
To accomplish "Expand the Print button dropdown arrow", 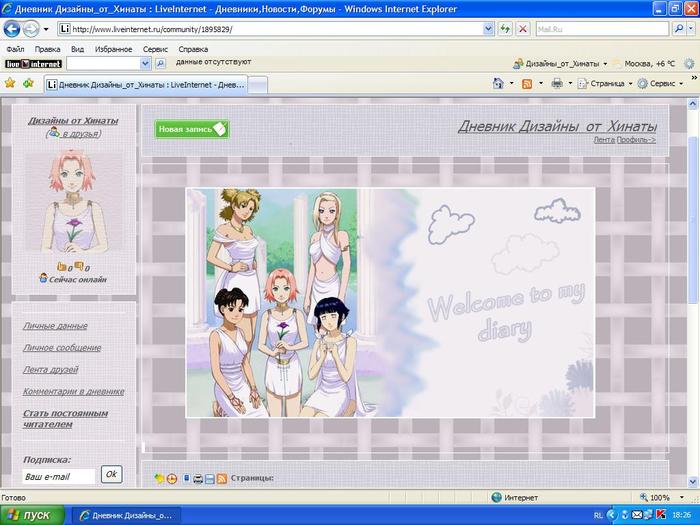I will [570, 83].
